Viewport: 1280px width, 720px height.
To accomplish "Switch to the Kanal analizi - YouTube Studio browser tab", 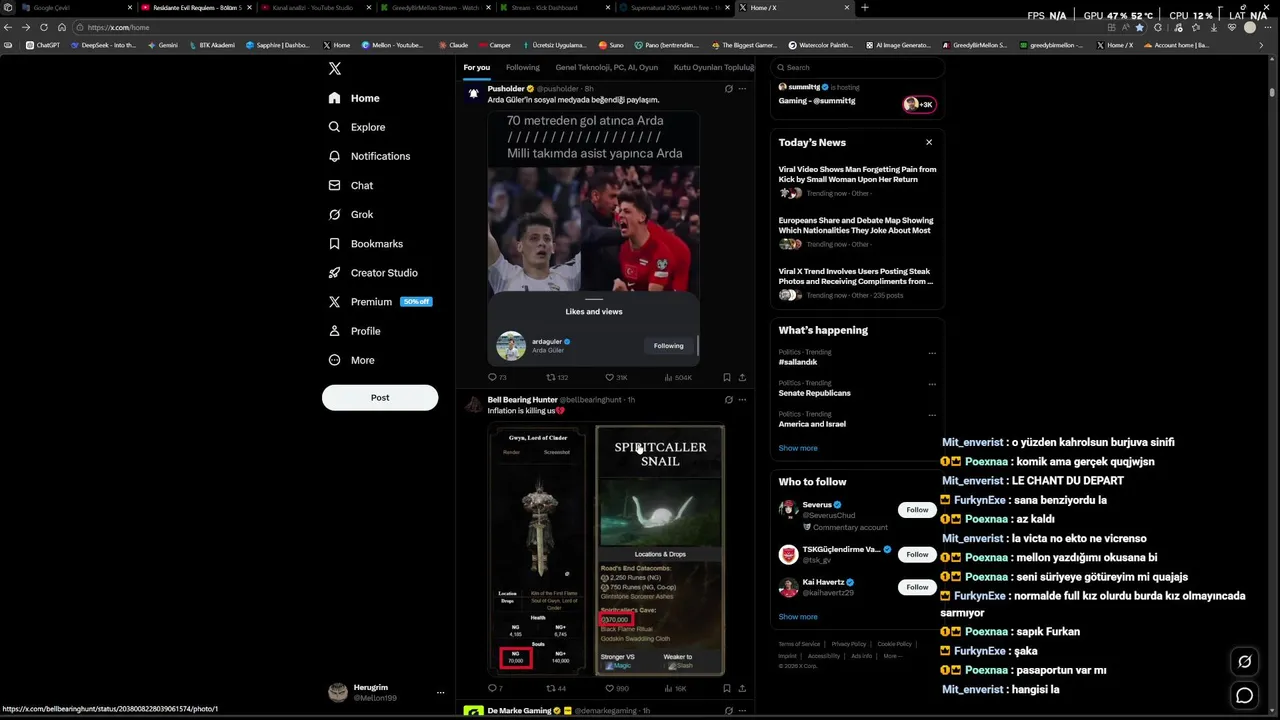I will tap(315, 7).
